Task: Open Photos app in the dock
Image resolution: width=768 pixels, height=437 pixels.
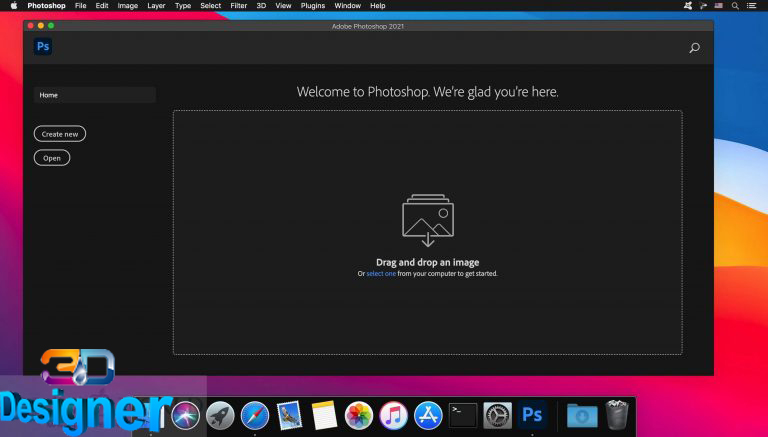Action: [359, 415]
